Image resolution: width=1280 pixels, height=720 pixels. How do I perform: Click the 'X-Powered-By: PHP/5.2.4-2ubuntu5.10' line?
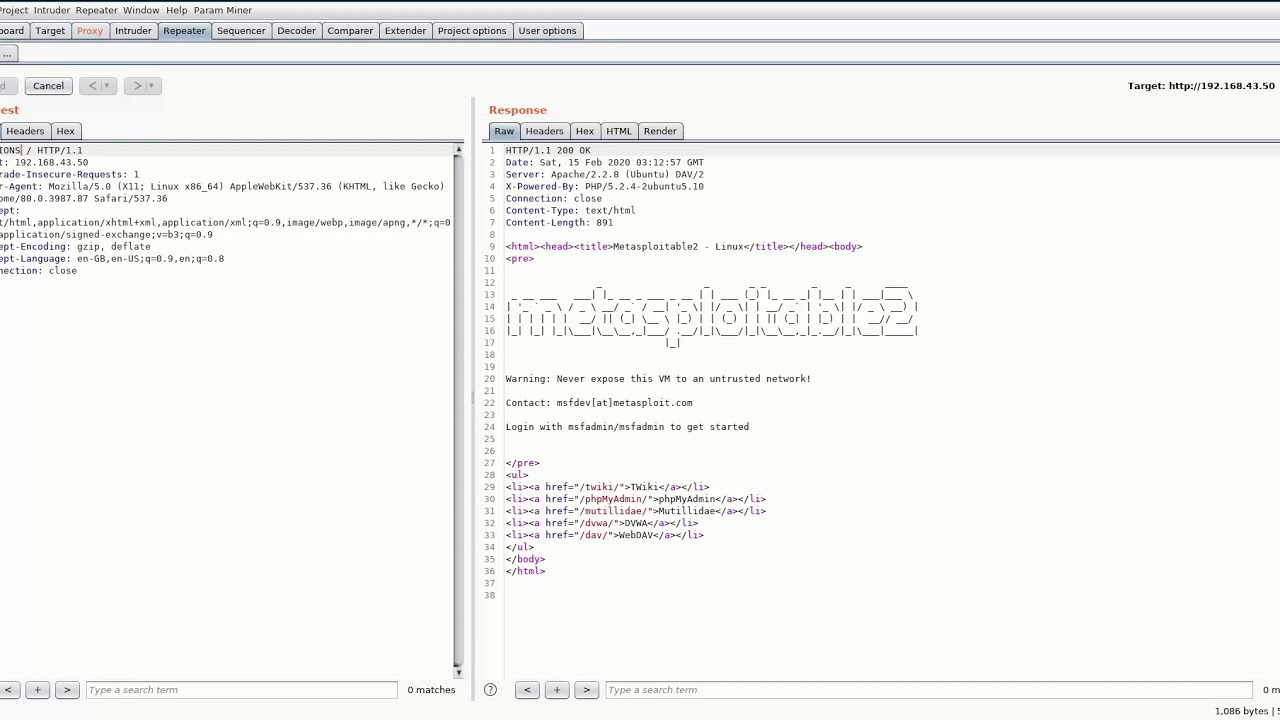604,187
